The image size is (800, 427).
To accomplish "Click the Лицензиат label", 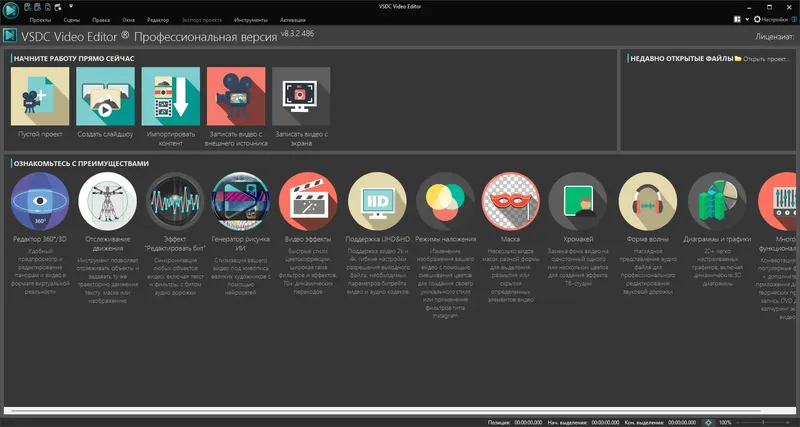I will (774, 37).
